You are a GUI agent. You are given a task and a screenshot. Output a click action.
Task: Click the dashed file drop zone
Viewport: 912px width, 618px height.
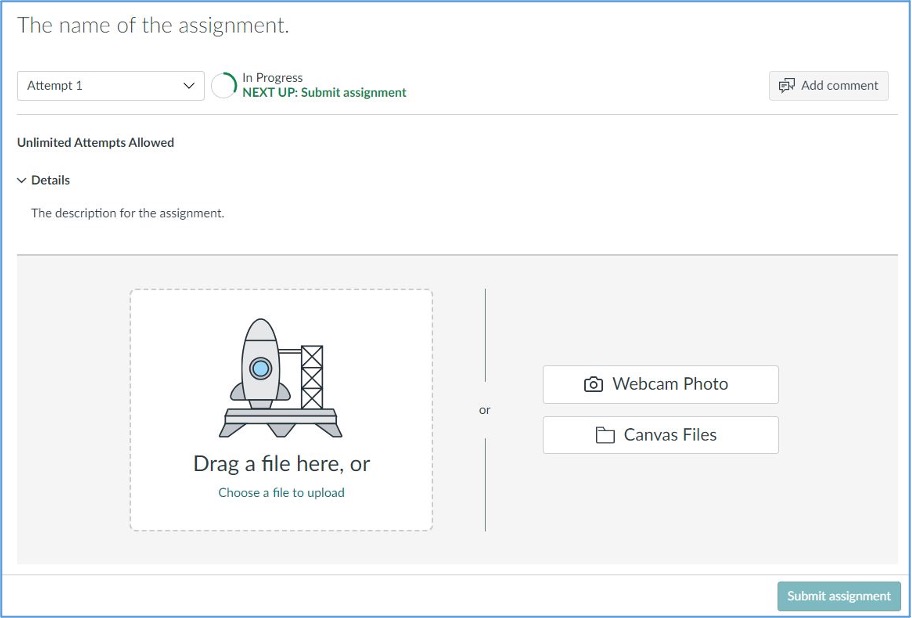click(281, 410)
